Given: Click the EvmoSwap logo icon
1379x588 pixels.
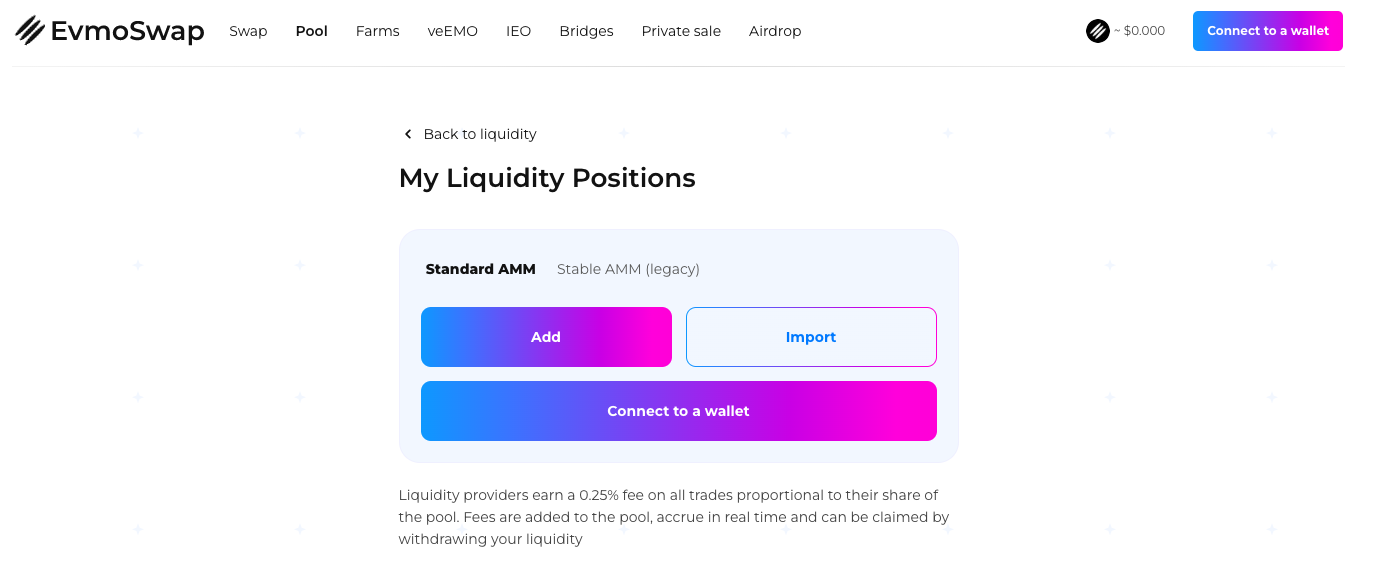Looking at the screenshot, I should pyautogui.click(x=30, y=31).
